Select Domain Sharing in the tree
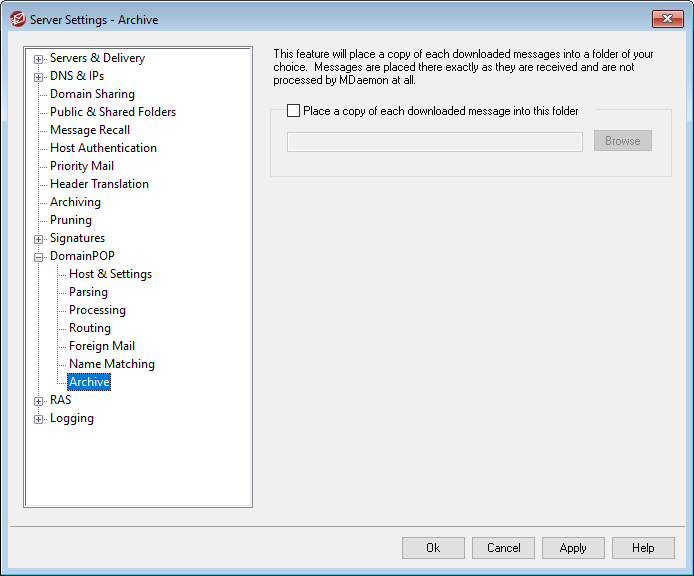694x576 pixels. 92,94
